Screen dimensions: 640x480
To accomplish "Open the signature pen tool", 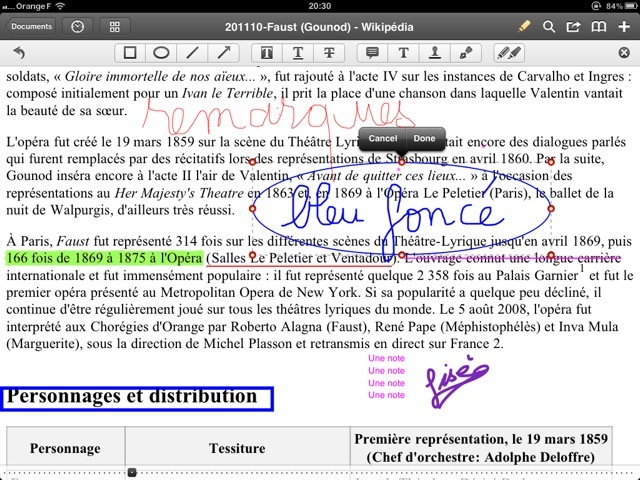I will (x=464, y=52).
